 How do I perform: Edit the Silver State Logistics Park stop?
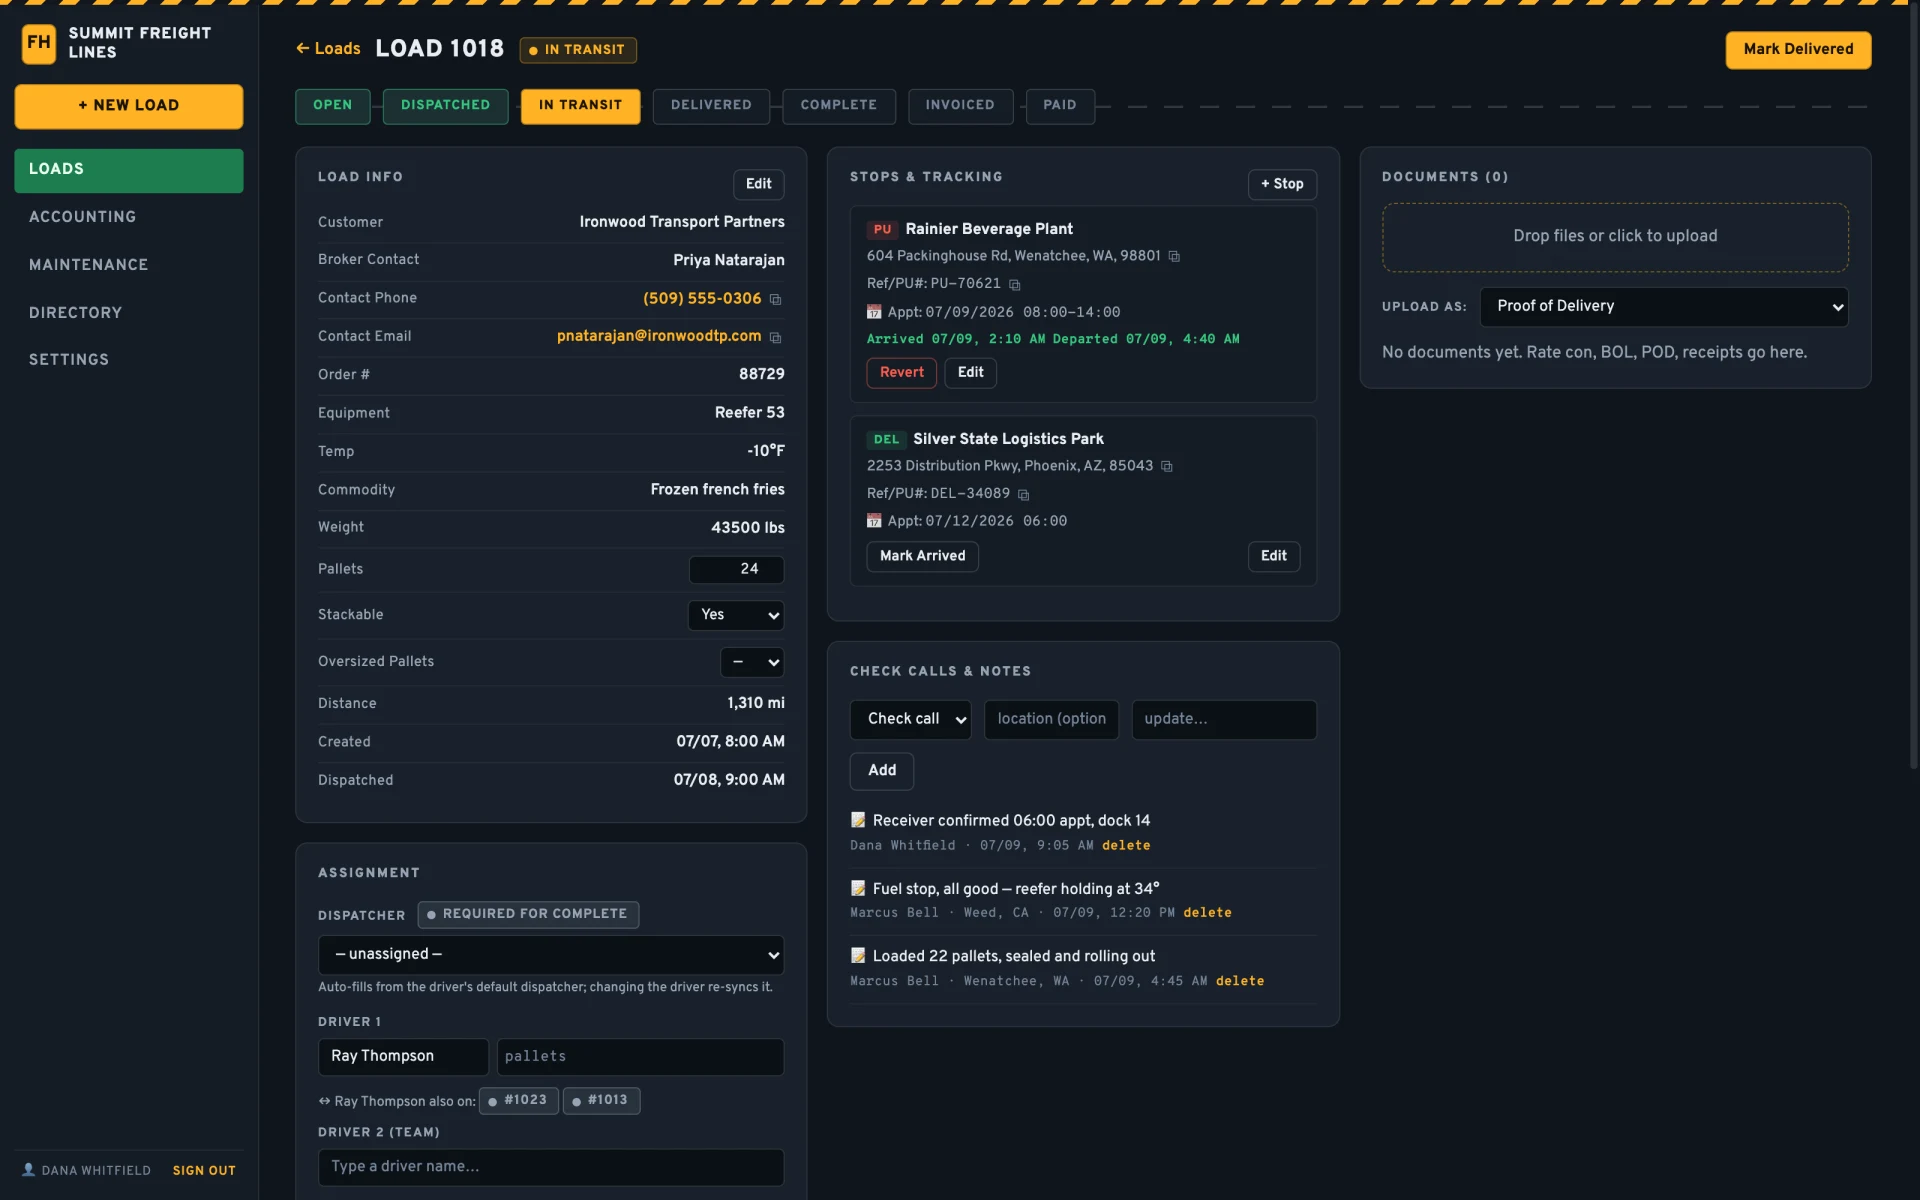[x=1274, y=557]
